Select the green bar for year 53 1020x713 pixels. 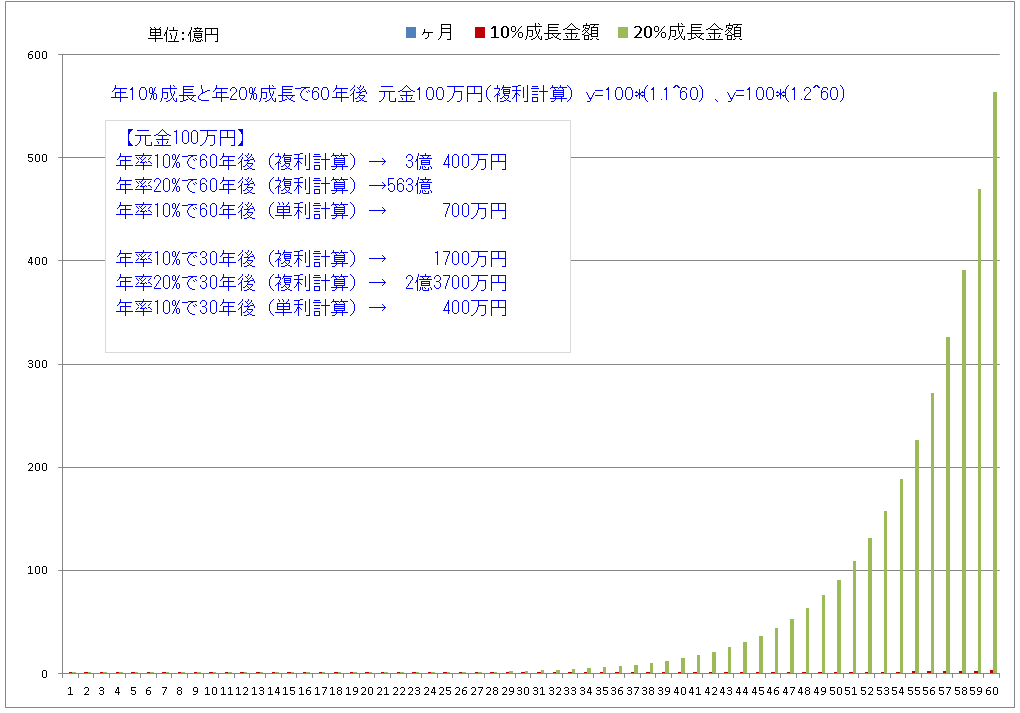click(x=886, y=592)
